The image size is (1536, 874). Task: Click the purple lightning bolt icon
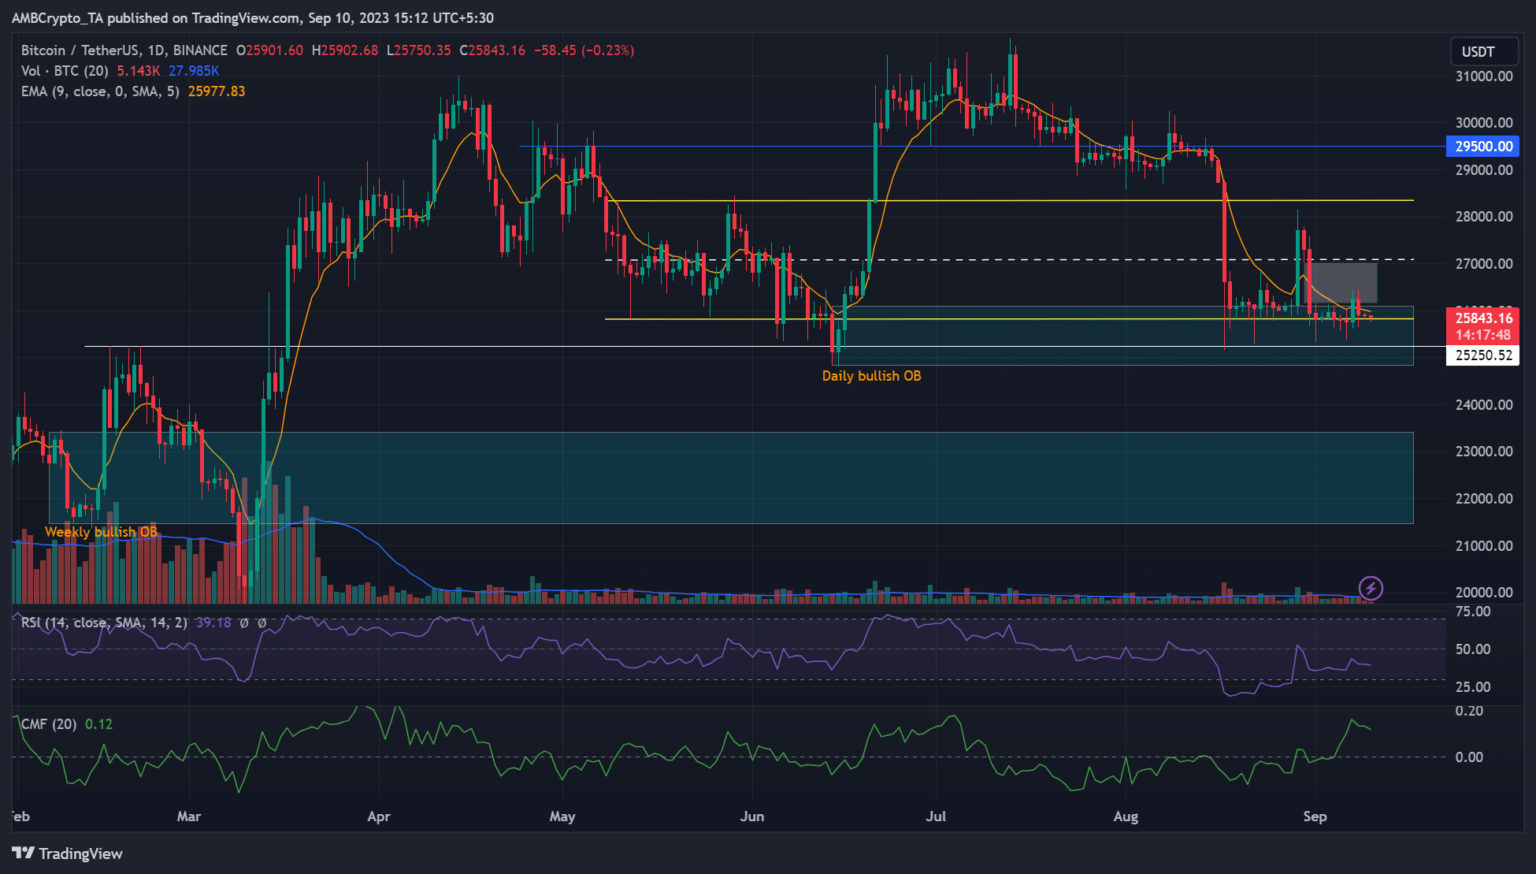coord(1370,588)
